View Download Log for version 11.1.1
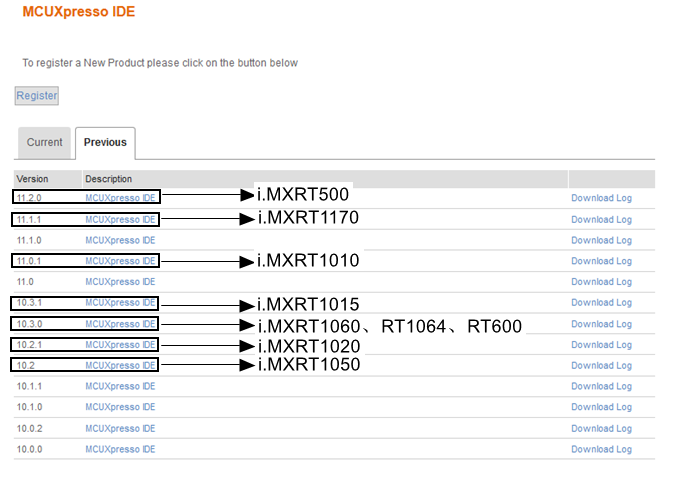The height and width of the screenshot is (487, 700). tap(601, 220)
